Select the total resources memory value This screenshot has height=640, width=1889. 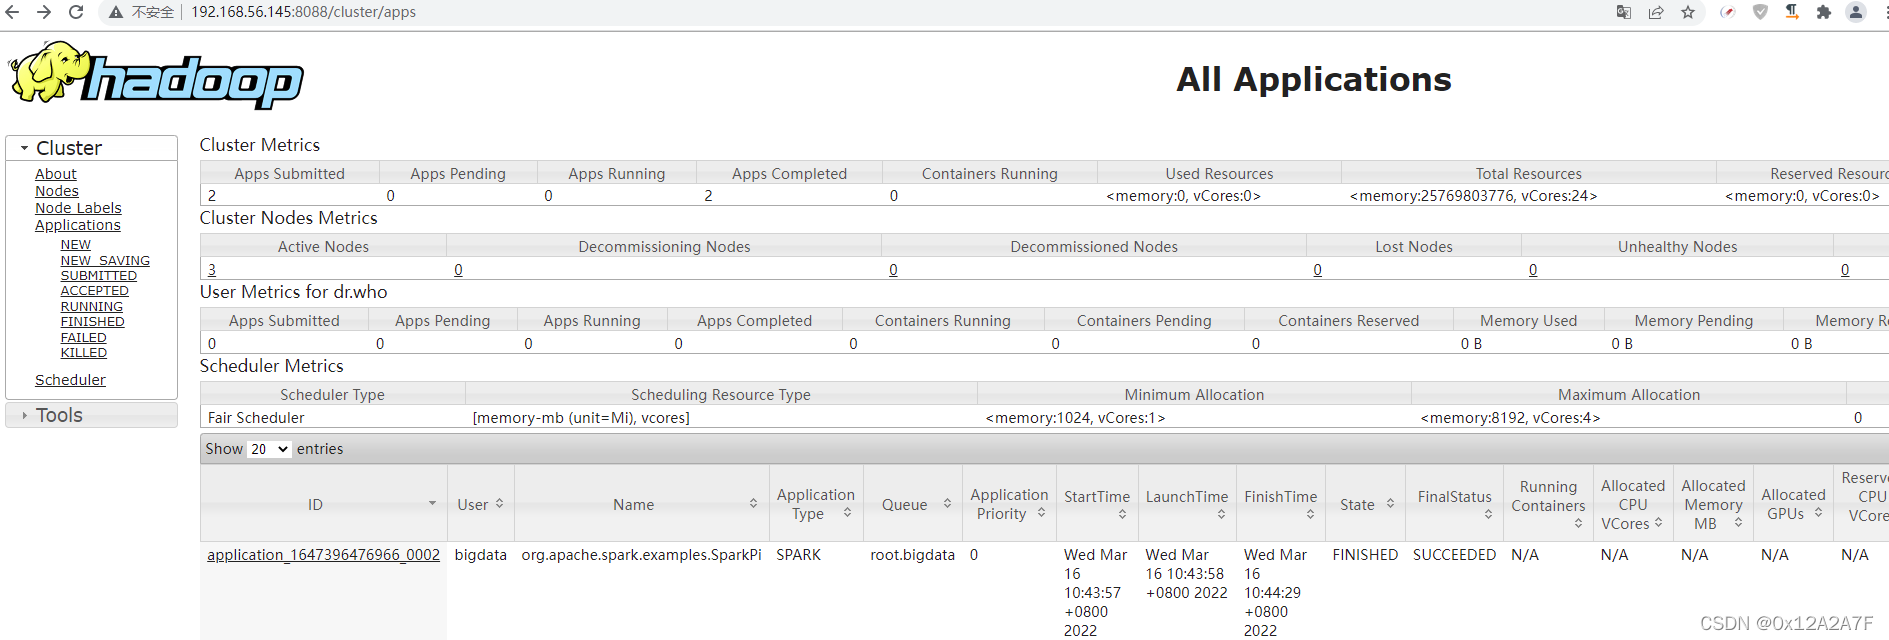1473,196
